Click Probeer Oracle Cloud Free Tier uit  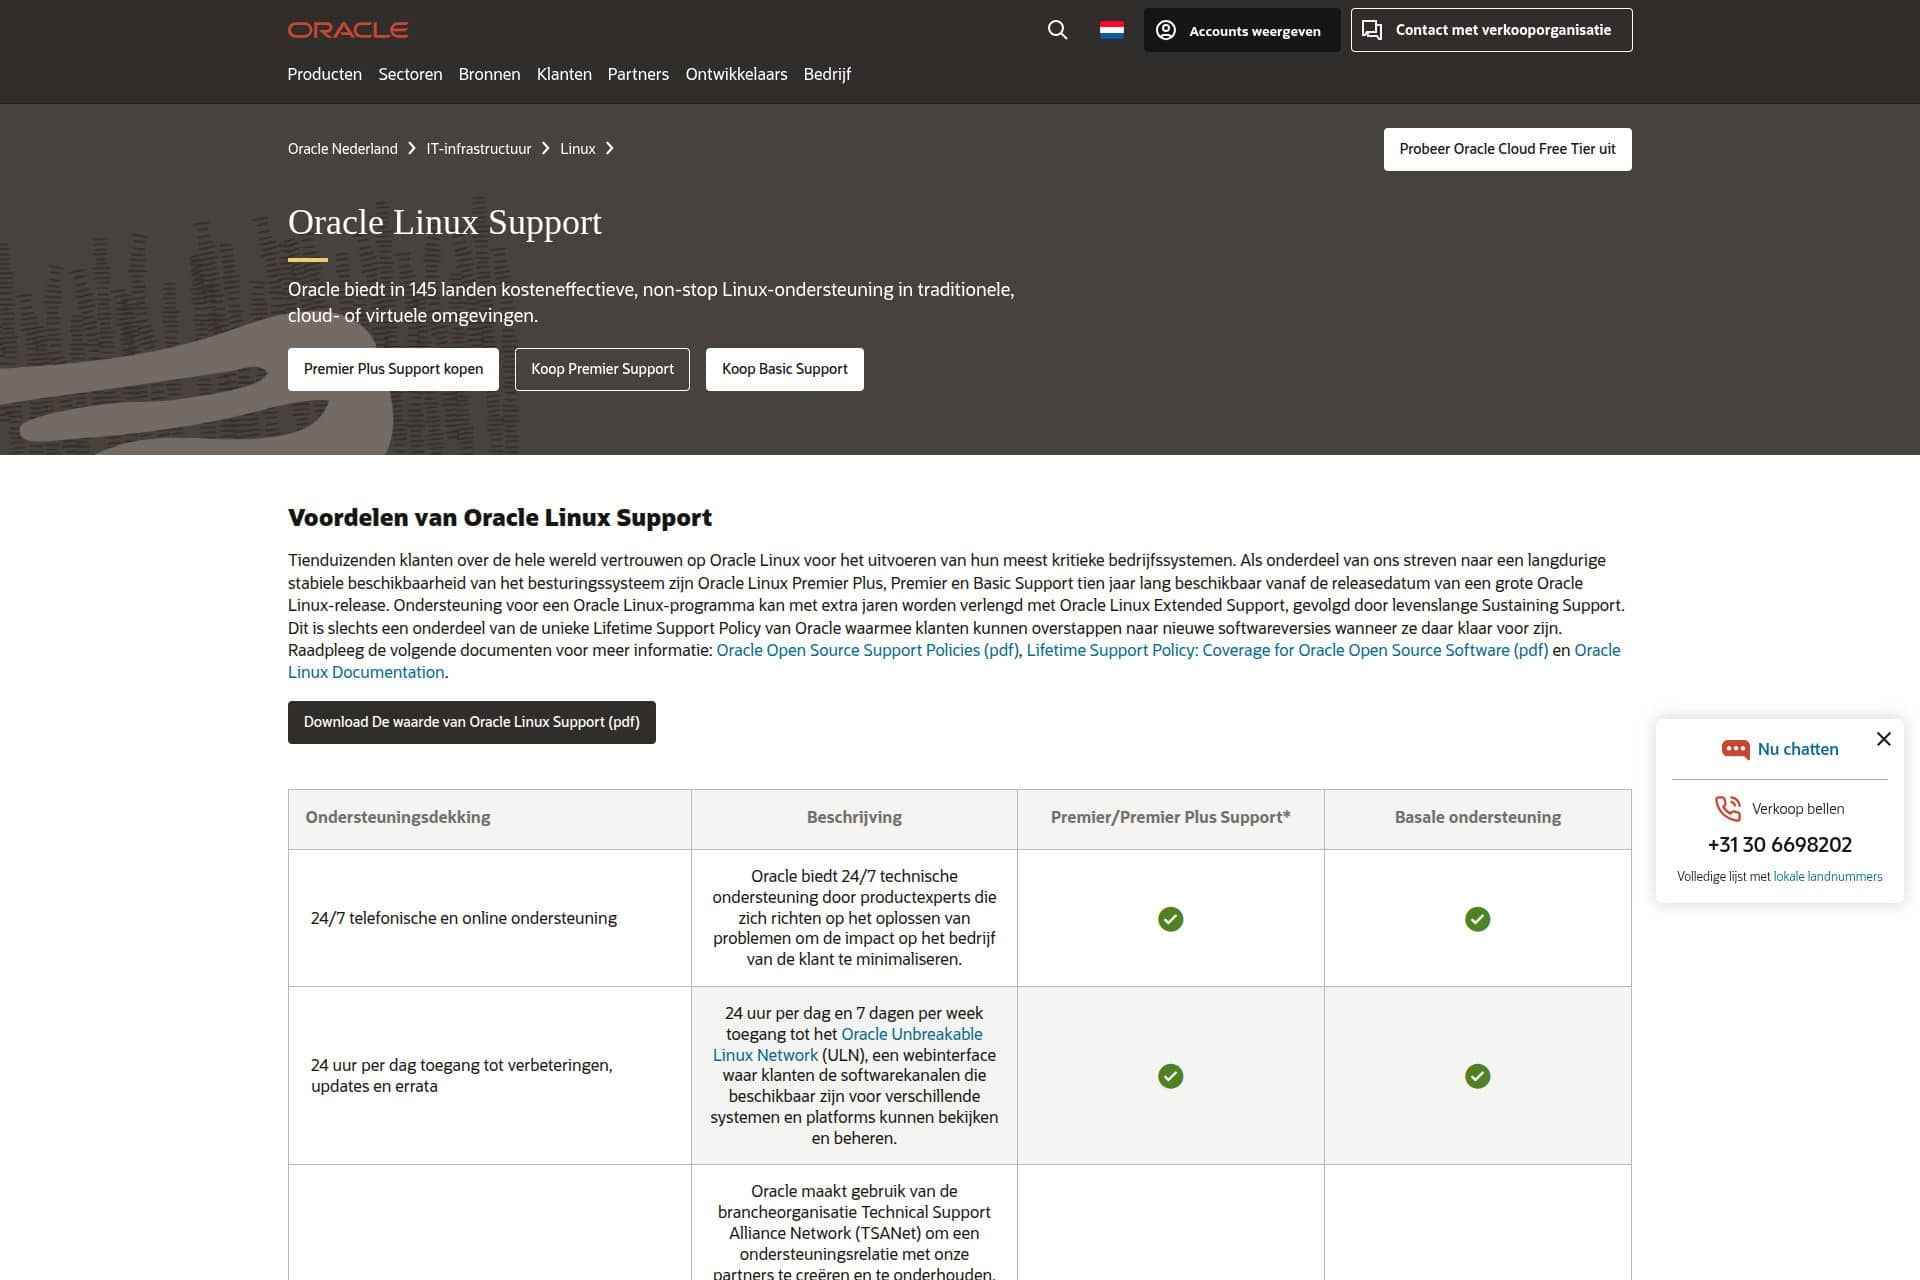coord(1507,149)
